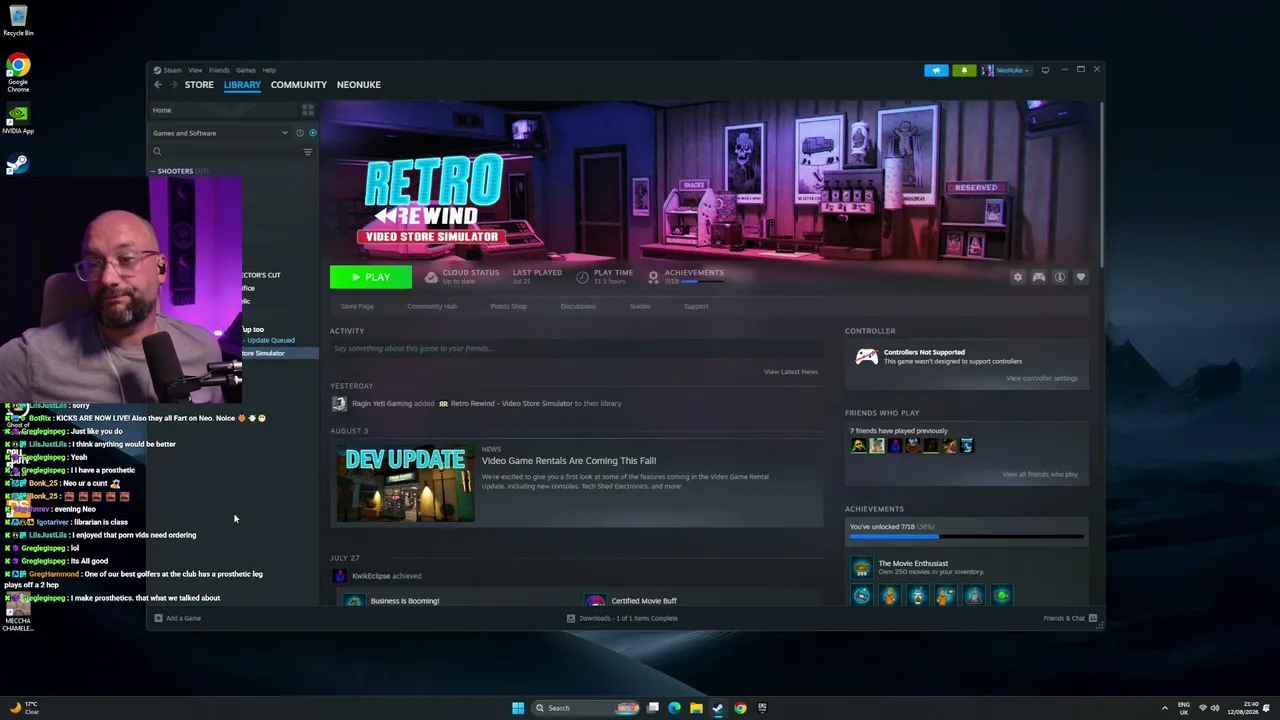Show hidden system tray icons chevron

coord(1164,708)
